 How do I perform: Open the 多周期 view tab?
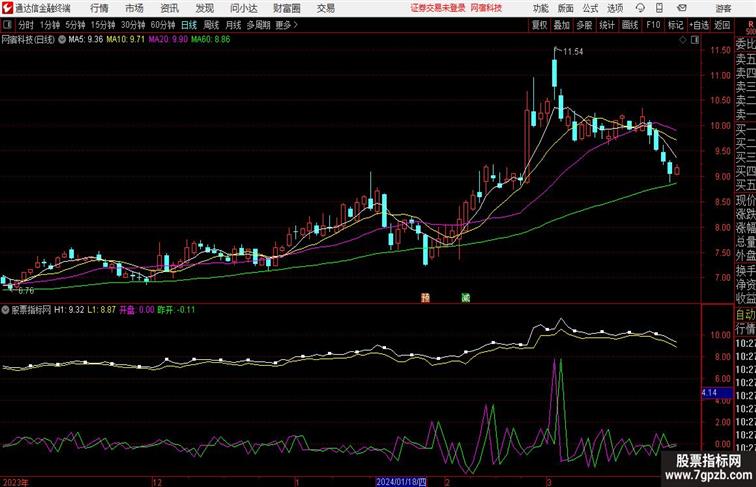[x=258, y=25]
